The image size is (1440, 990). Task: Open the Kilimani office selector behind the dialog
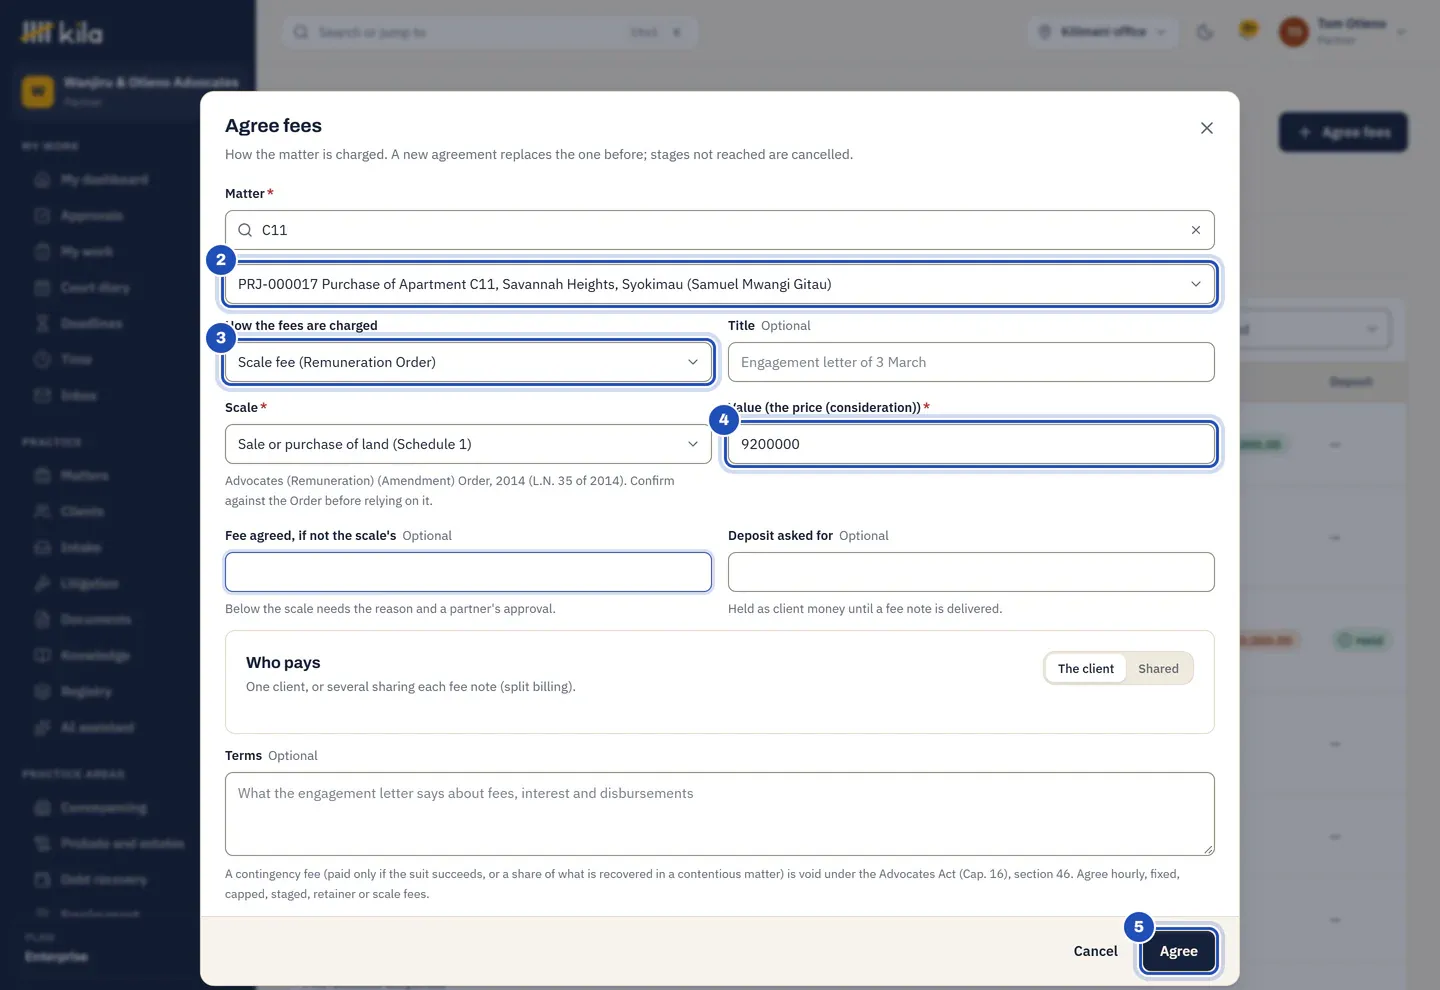pyautogui.click(x=1103, y=32)
